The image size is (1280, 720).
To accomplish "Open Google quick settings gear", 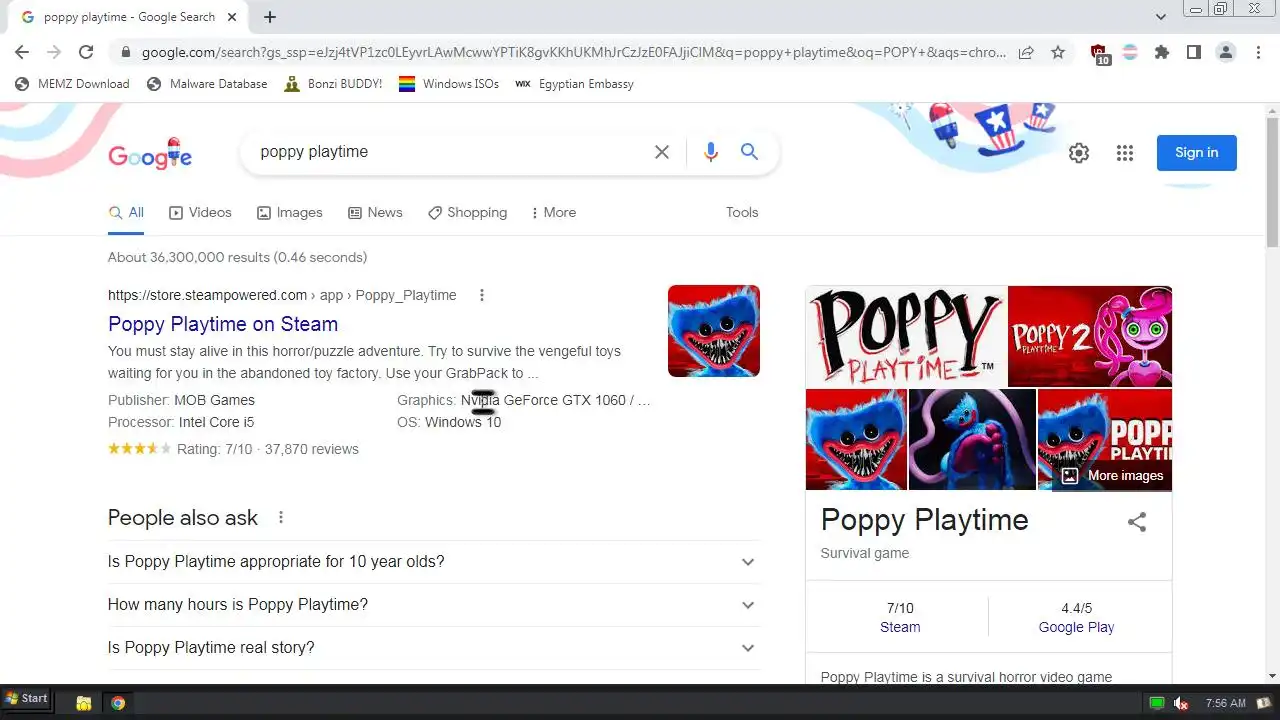I will coord(1079,153).
